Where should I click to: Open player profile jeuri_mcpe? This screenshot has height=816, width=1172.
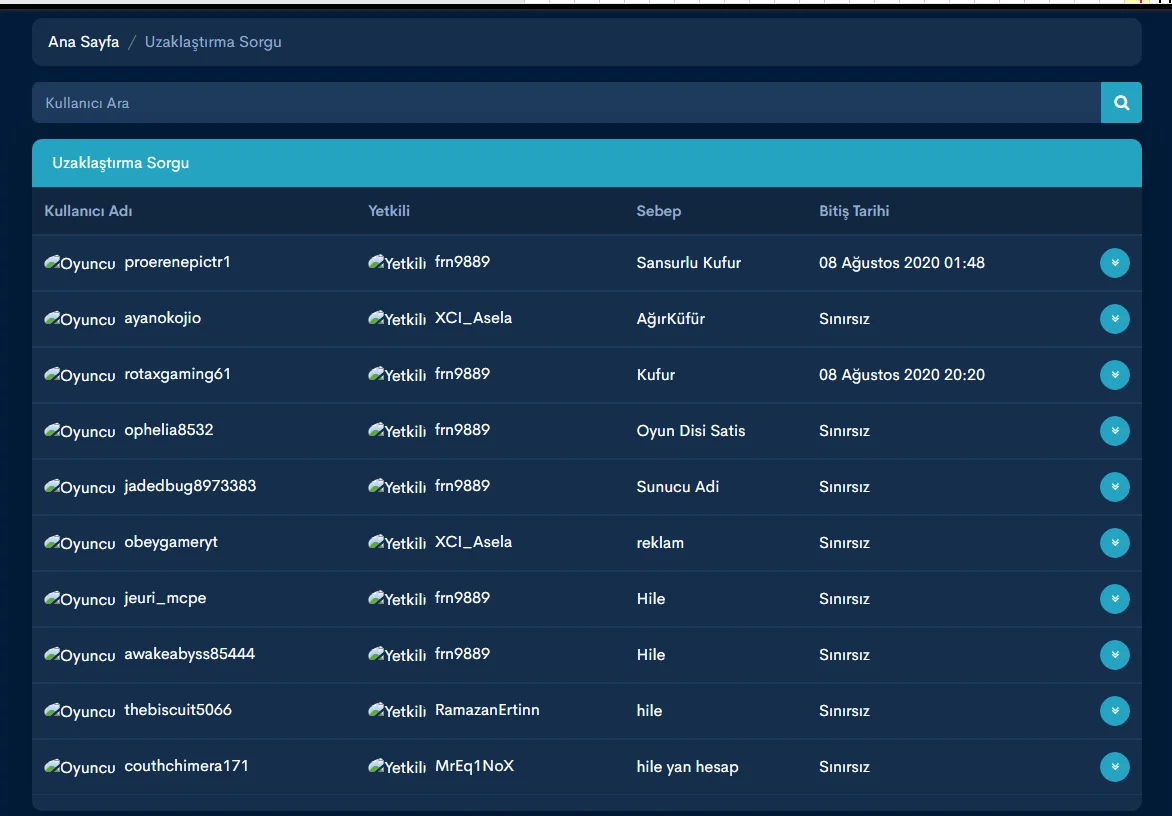165,599
